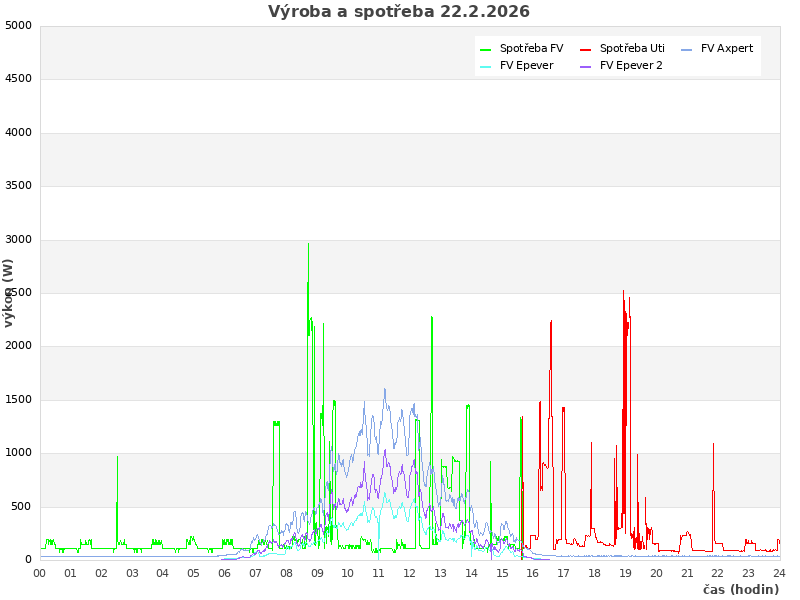Image resolution: width=800 pixels, height=600 pixels.
Task: Click the red Spotřeba Uti legend swatch
Action: 586,49
